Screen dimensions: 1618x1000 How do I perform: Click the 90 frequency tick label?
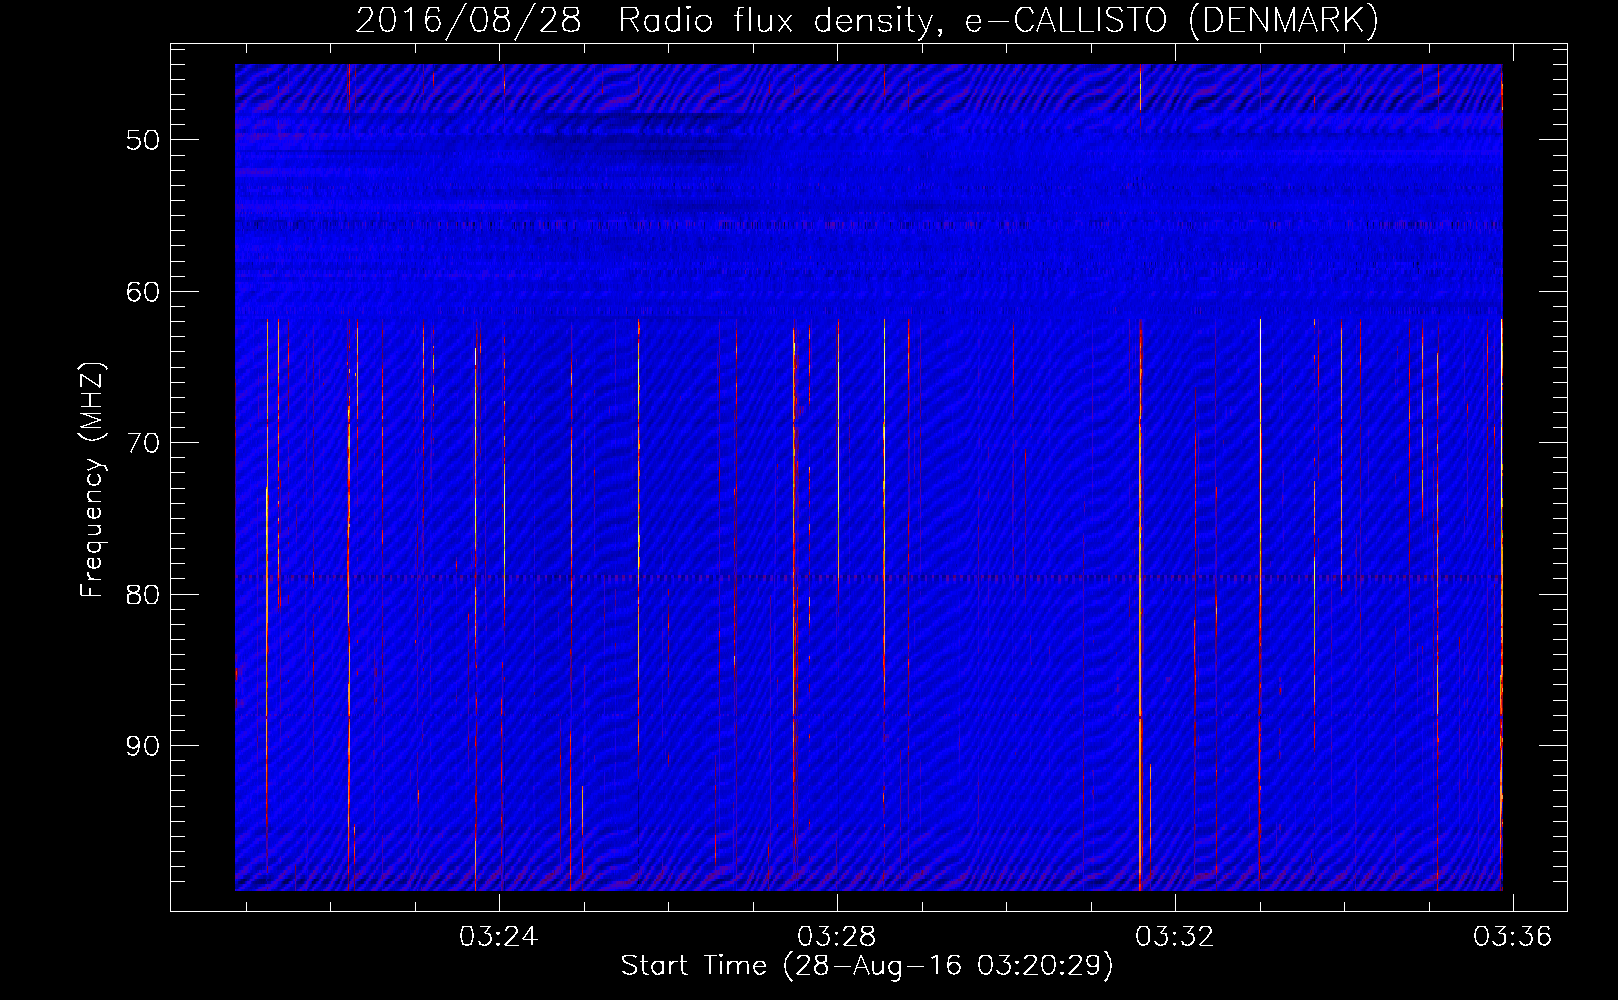click(143, 746)
